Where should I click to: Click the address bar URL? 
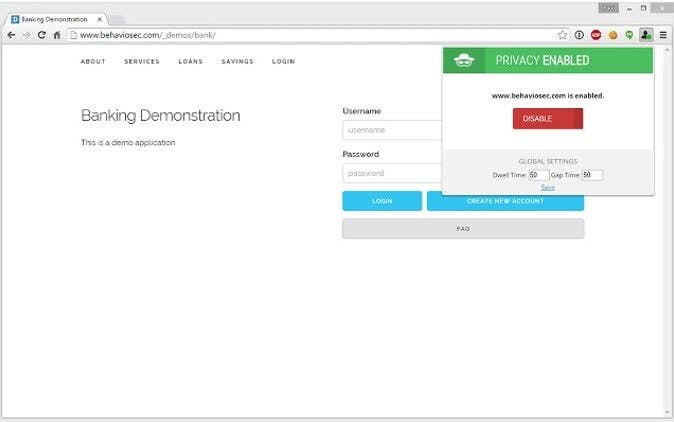click(148, 35)
